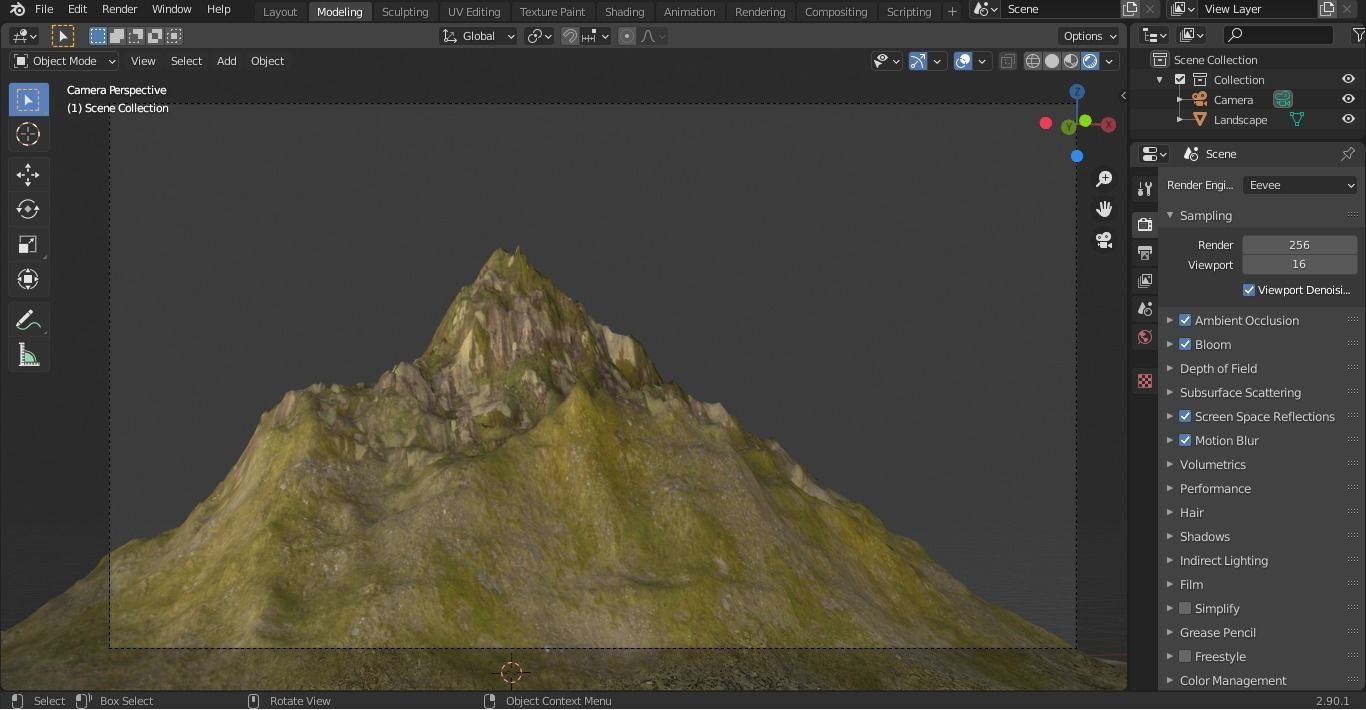The image size is (1366, 710).
Task: Disable Bloom checkbox
Action: tap(1185, 344)
